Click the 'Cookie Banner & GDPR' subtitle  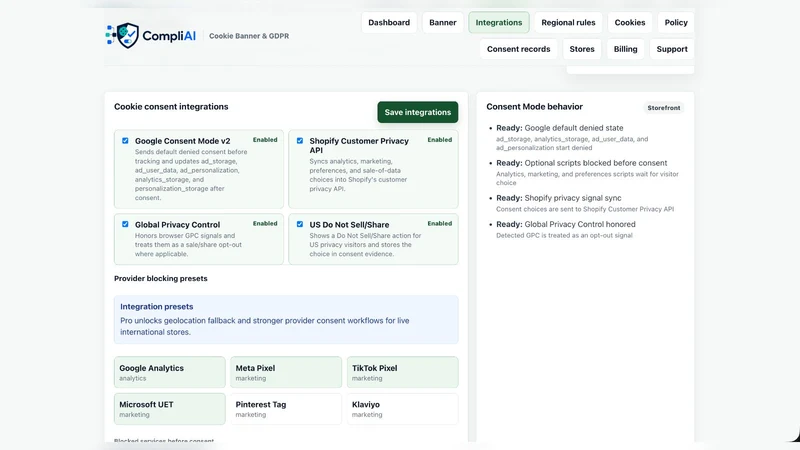[x=249, y=36]
